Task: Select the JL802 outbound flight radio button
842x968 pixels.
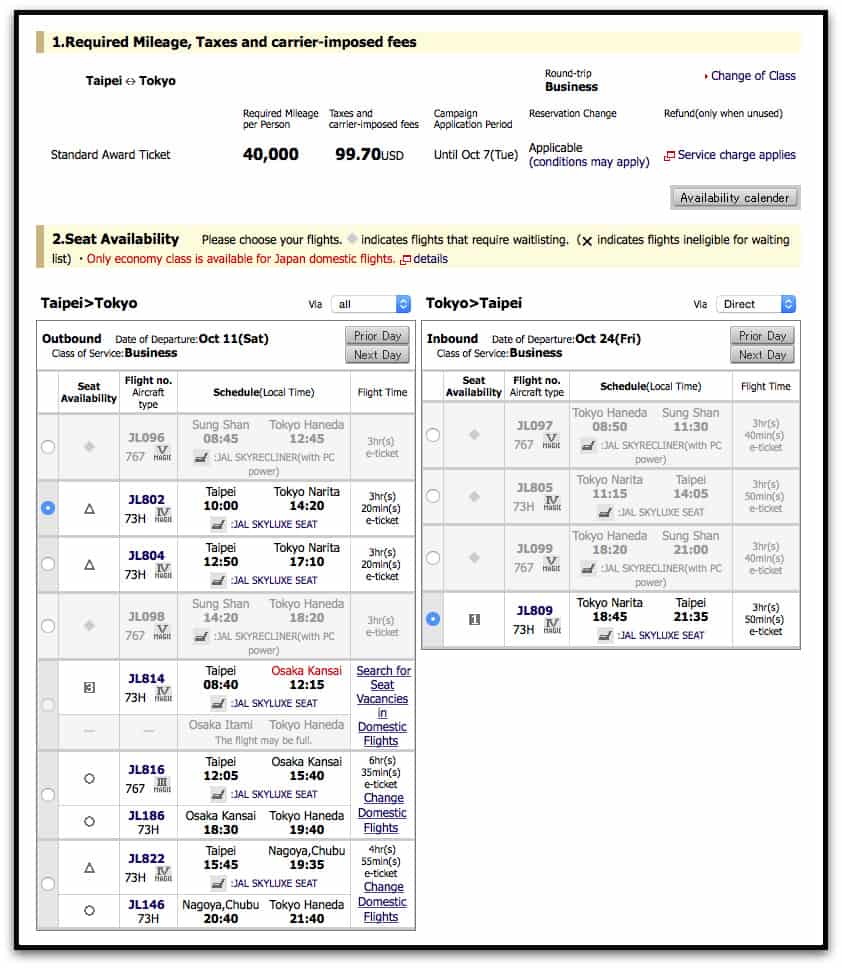Action: 48,507
